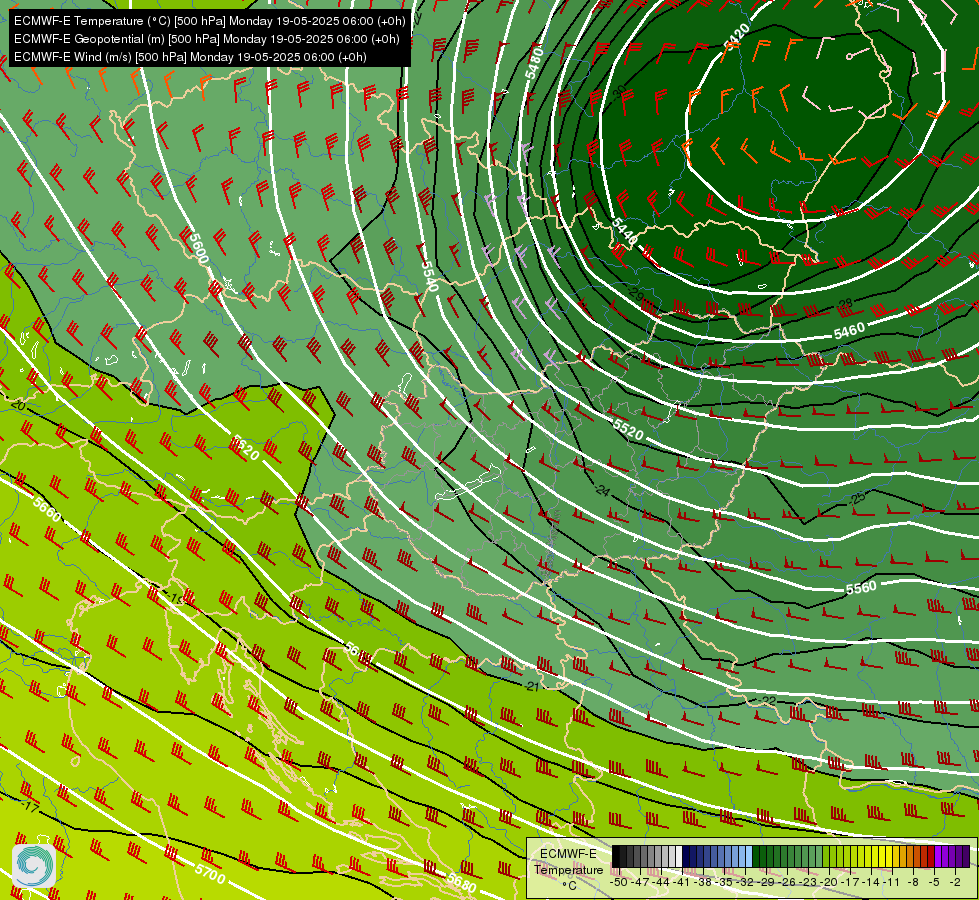Click the 5420 geopotential contour label
The width and height of the screenshot is (979, 900).
point(737,35)
